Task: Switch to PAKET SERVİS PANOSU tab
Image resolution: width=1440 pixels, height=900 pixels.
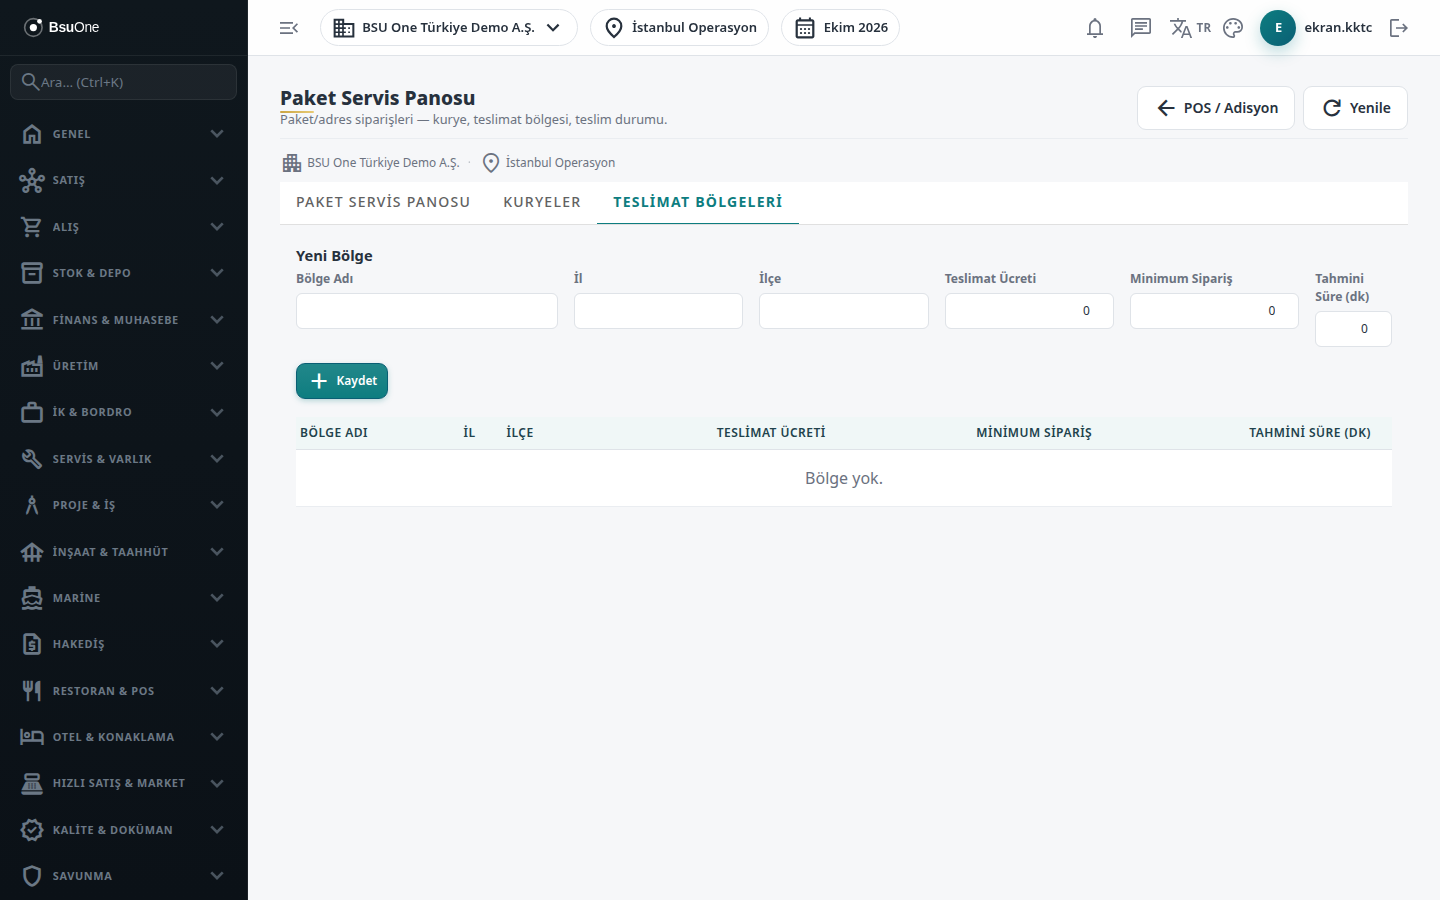Action: (383, 202)
